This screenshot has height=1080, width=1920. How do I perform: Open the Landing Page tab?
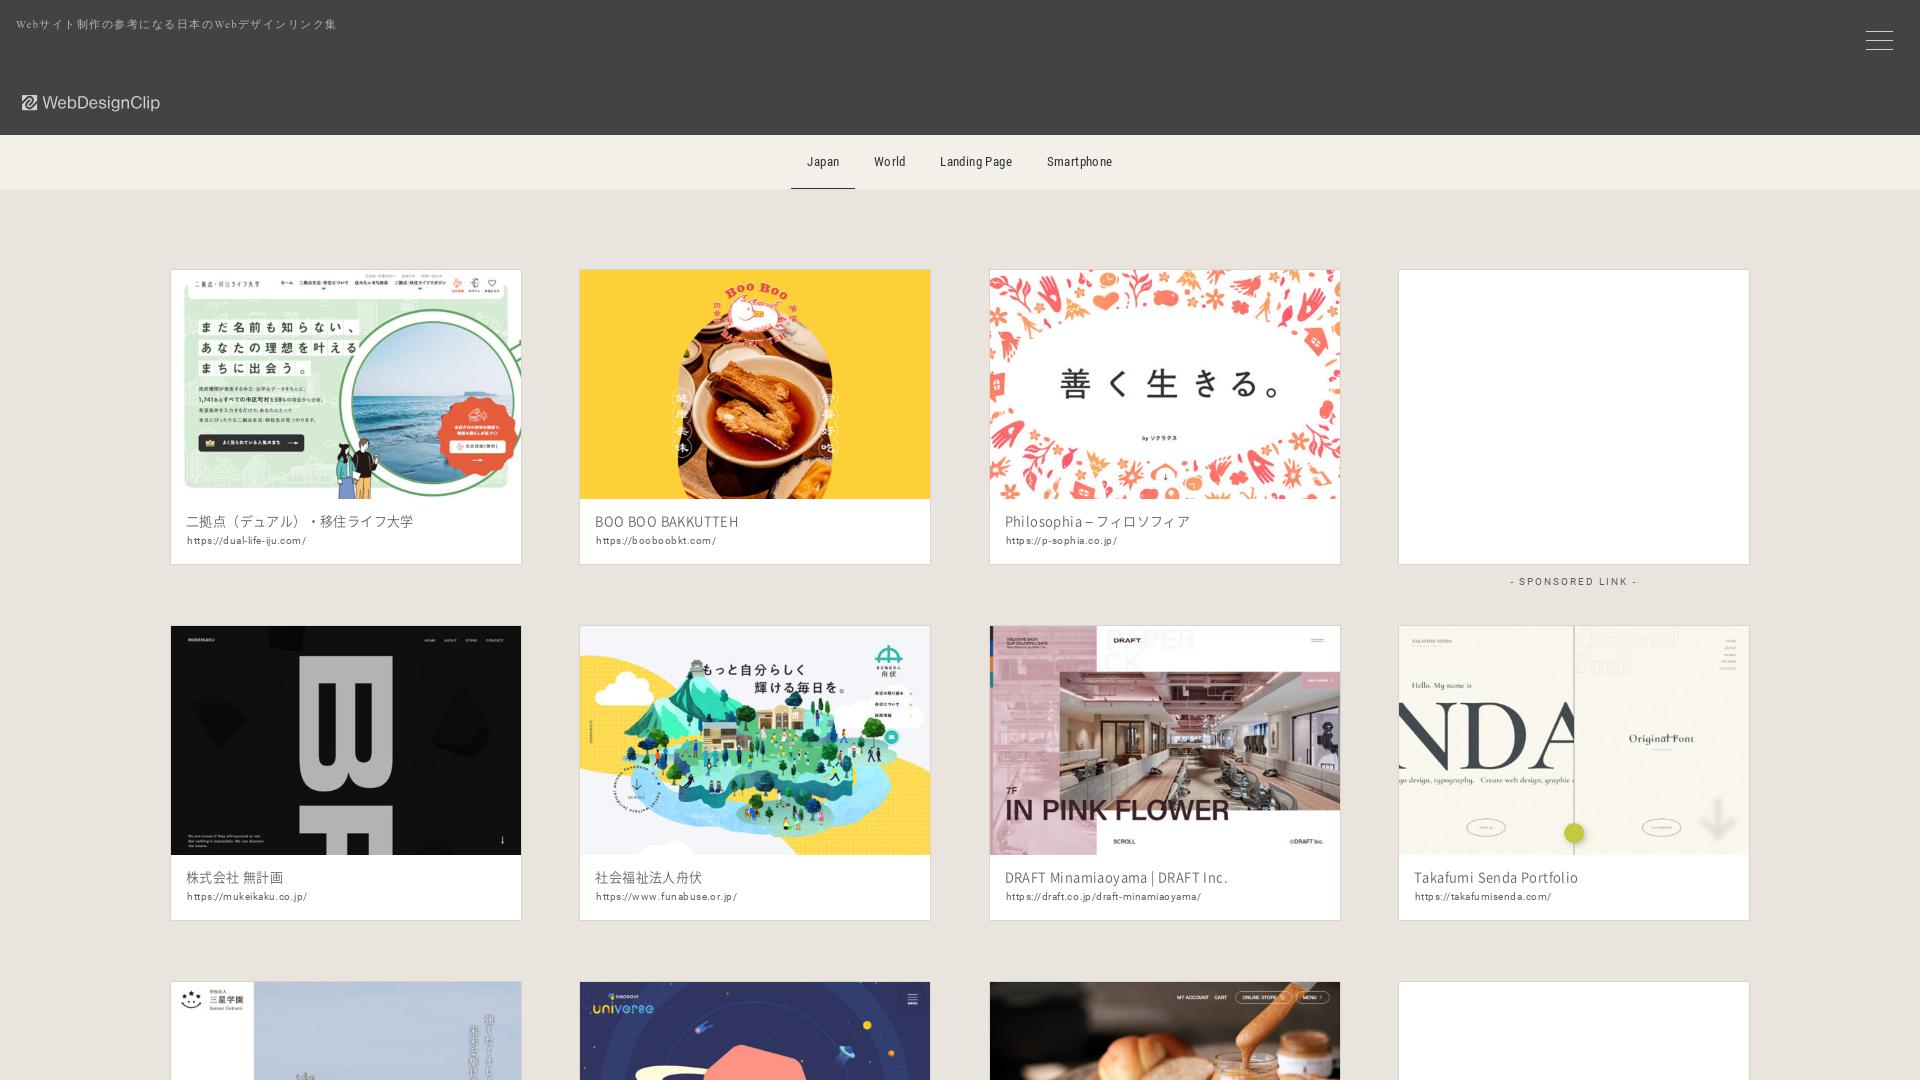point(976,162)
